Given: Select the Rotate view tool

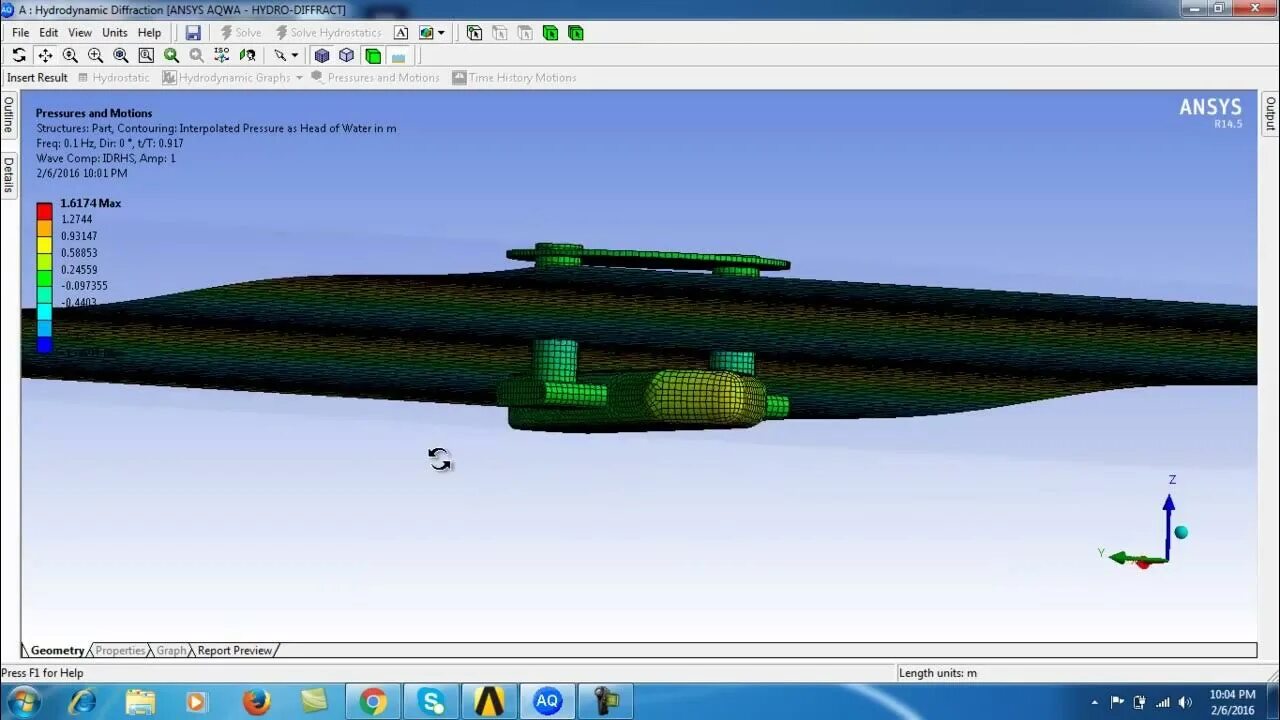Looking at the screenshot, I should 19,55.
